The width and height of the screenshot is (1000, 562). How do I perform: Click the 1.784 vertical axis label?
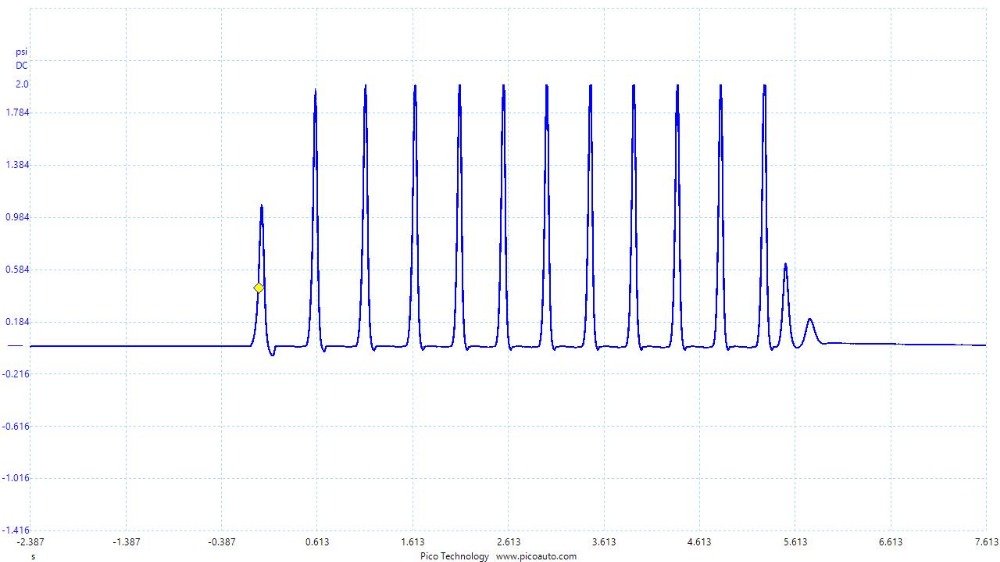click(19, 113)
